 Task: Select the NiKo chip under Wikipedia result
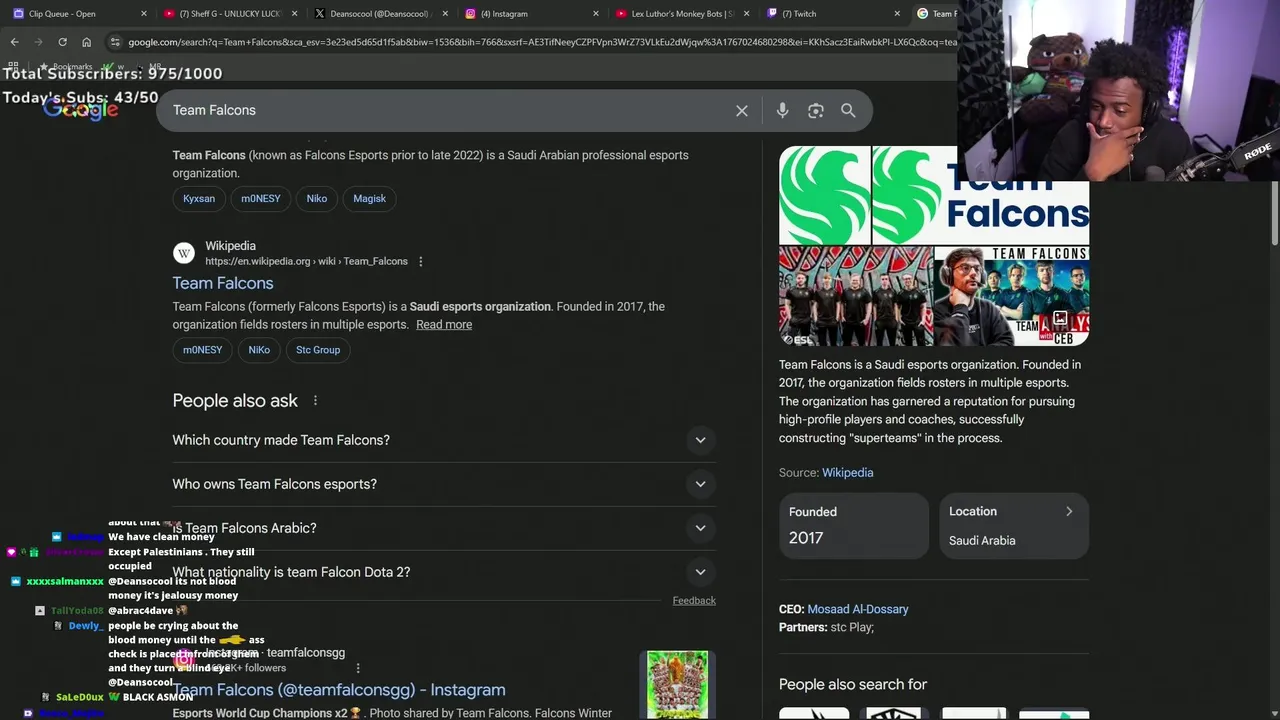[x=259, y=350]
